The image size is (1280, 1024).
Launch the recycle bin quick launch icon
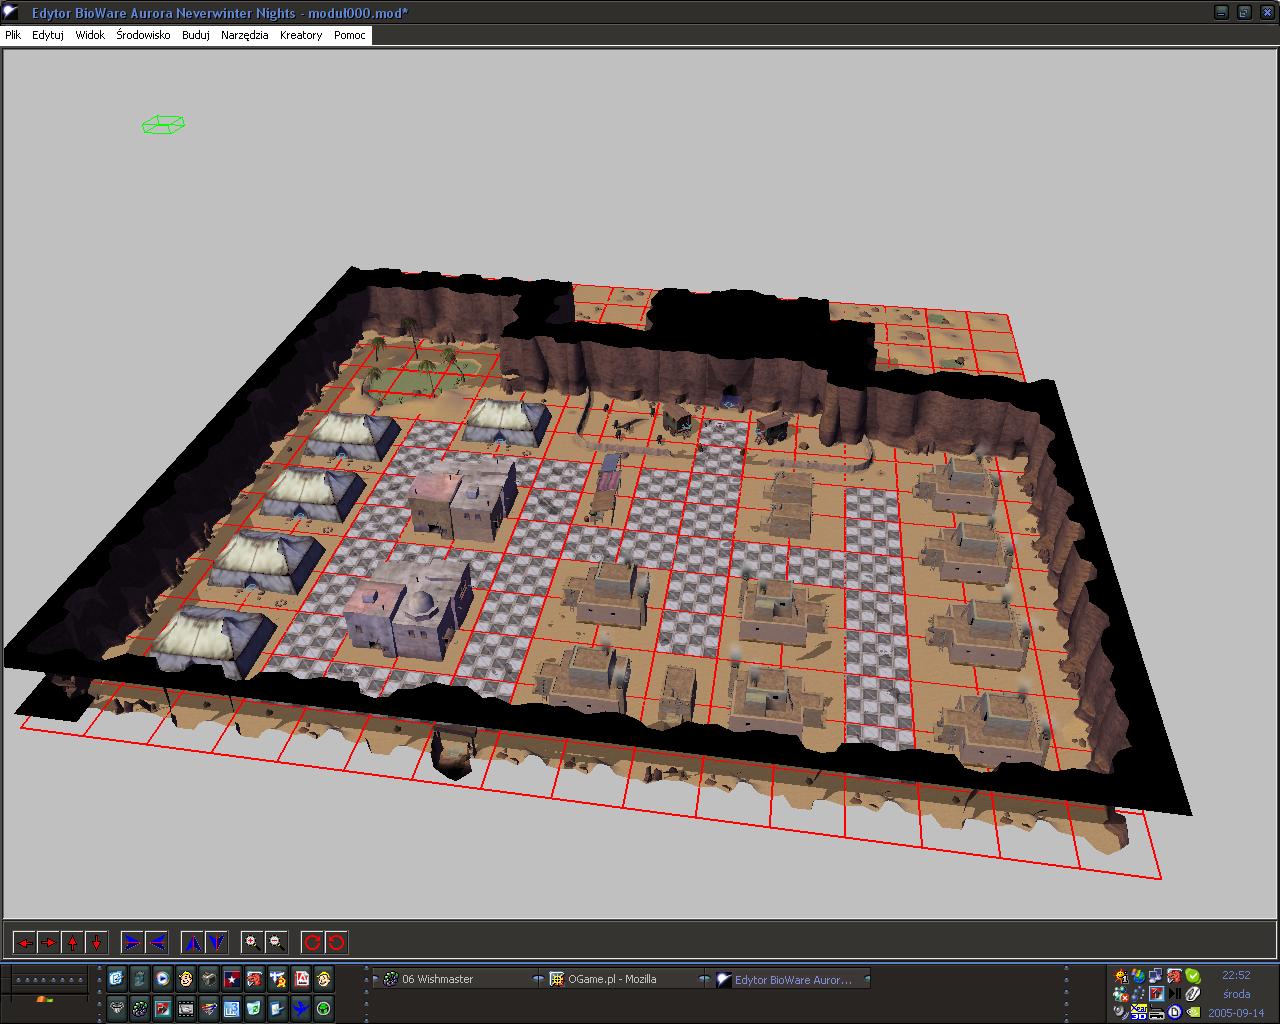[254, 1008]
